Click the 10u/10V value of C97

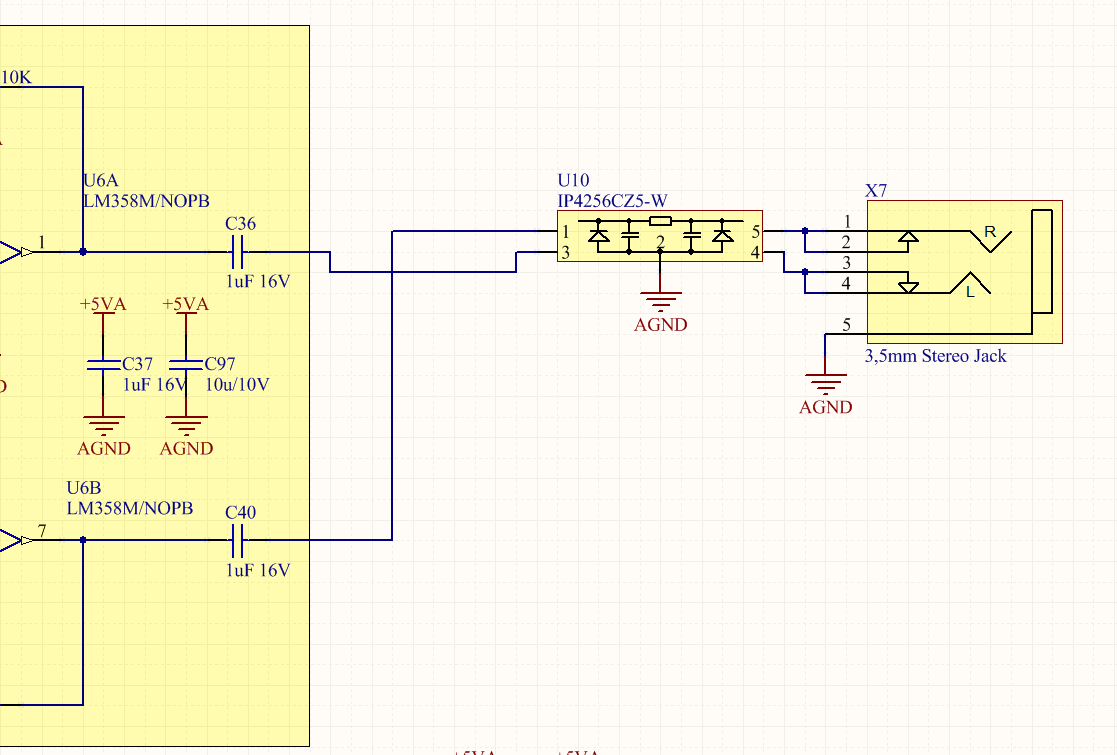click(x=237, y=385)
